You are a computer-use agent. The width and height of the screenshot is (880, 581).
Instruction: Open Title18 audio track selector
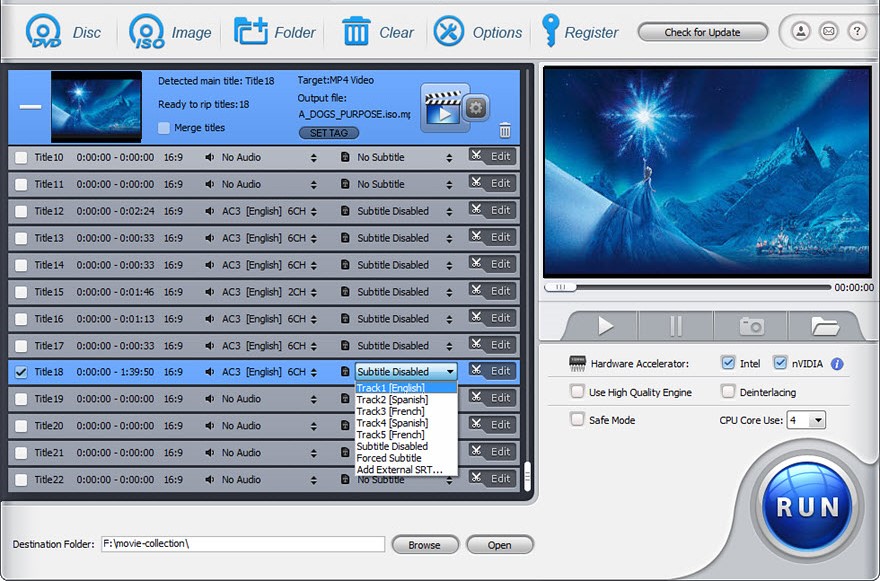[313, 372]
